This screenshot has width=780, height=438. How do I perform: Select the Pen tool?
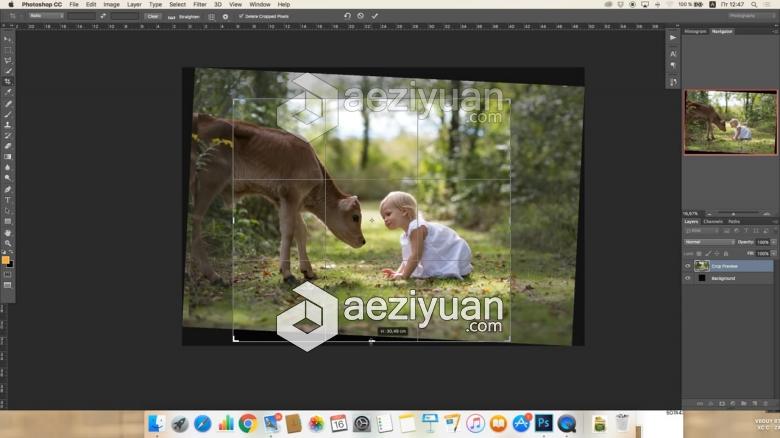pyautogui.click(x=7, y=189)
